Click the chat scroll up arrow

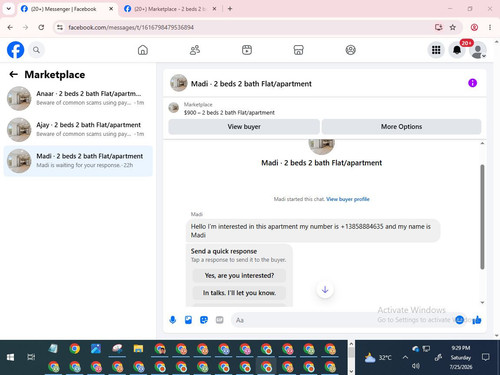pos(482,143)
